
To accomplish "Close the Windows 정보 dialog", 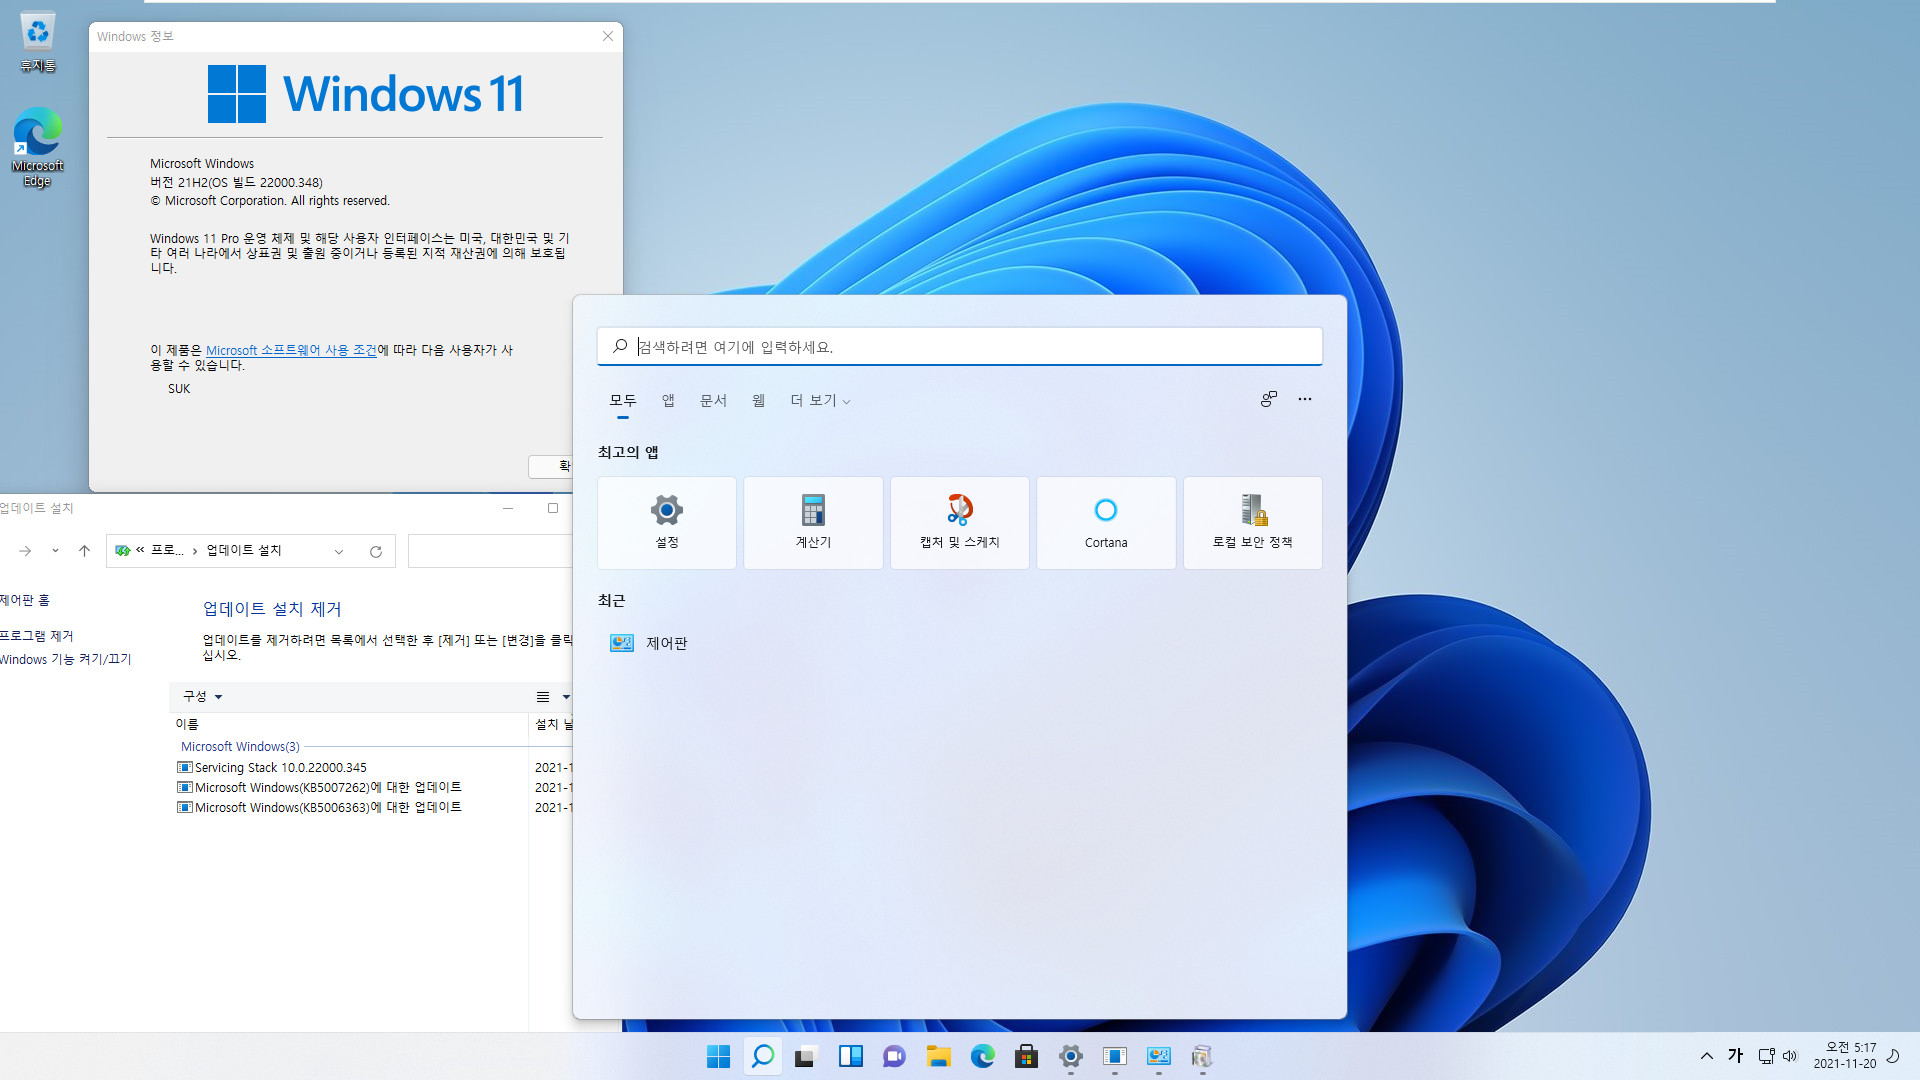I will click(x=607, y=36).
